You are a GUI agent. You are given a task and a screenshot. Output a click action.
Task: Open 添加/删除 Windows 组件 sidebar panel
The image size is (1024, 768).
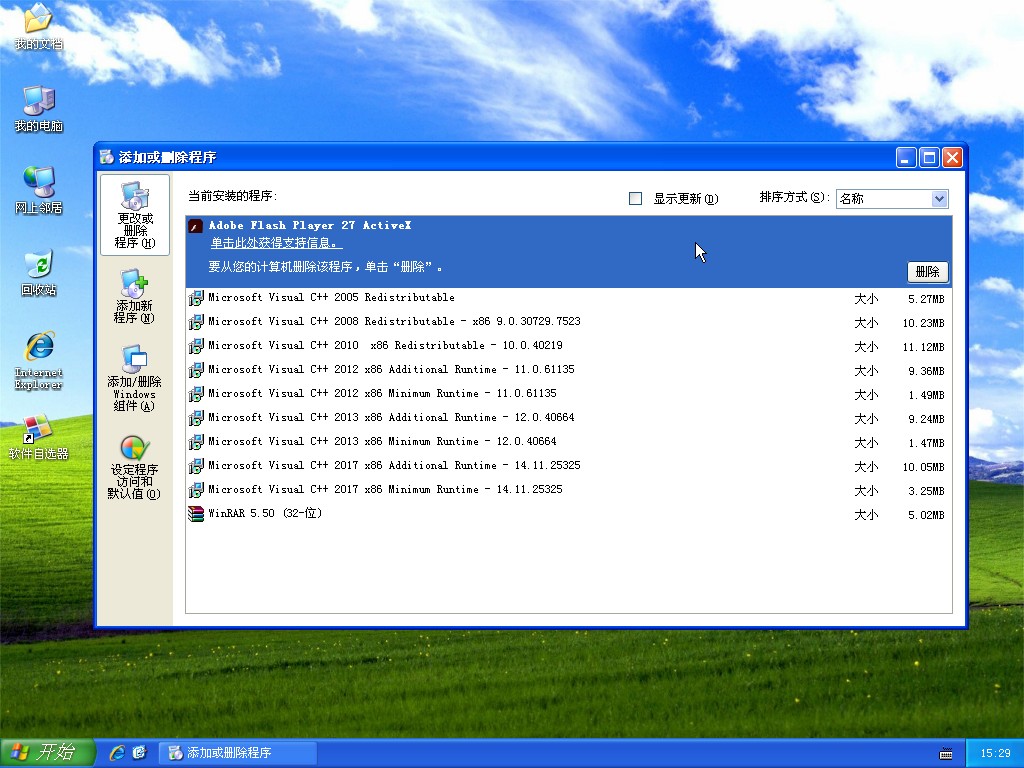click(135, 378)
